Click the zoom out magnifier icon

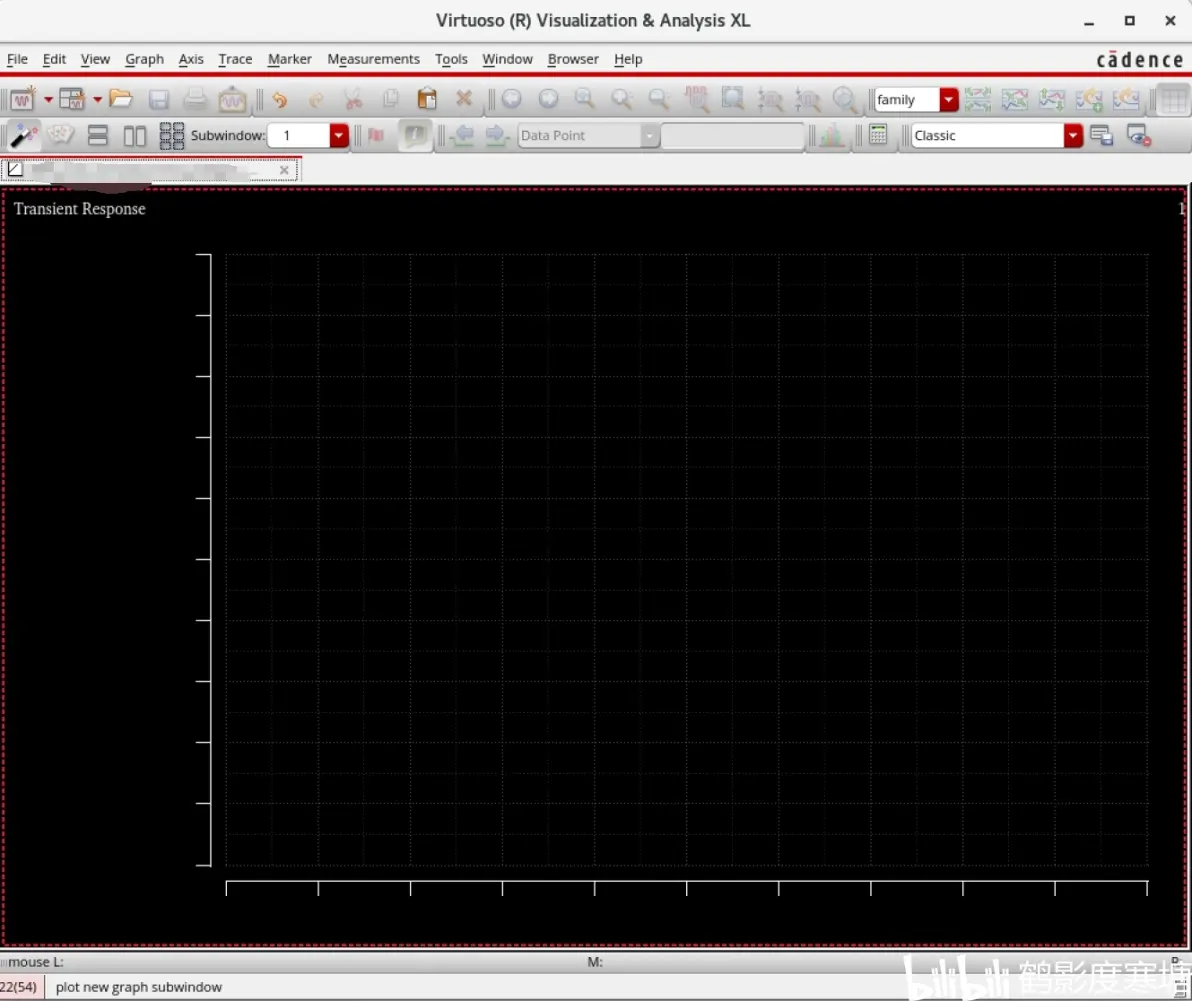pyautogui.click(x=659, y=99)
